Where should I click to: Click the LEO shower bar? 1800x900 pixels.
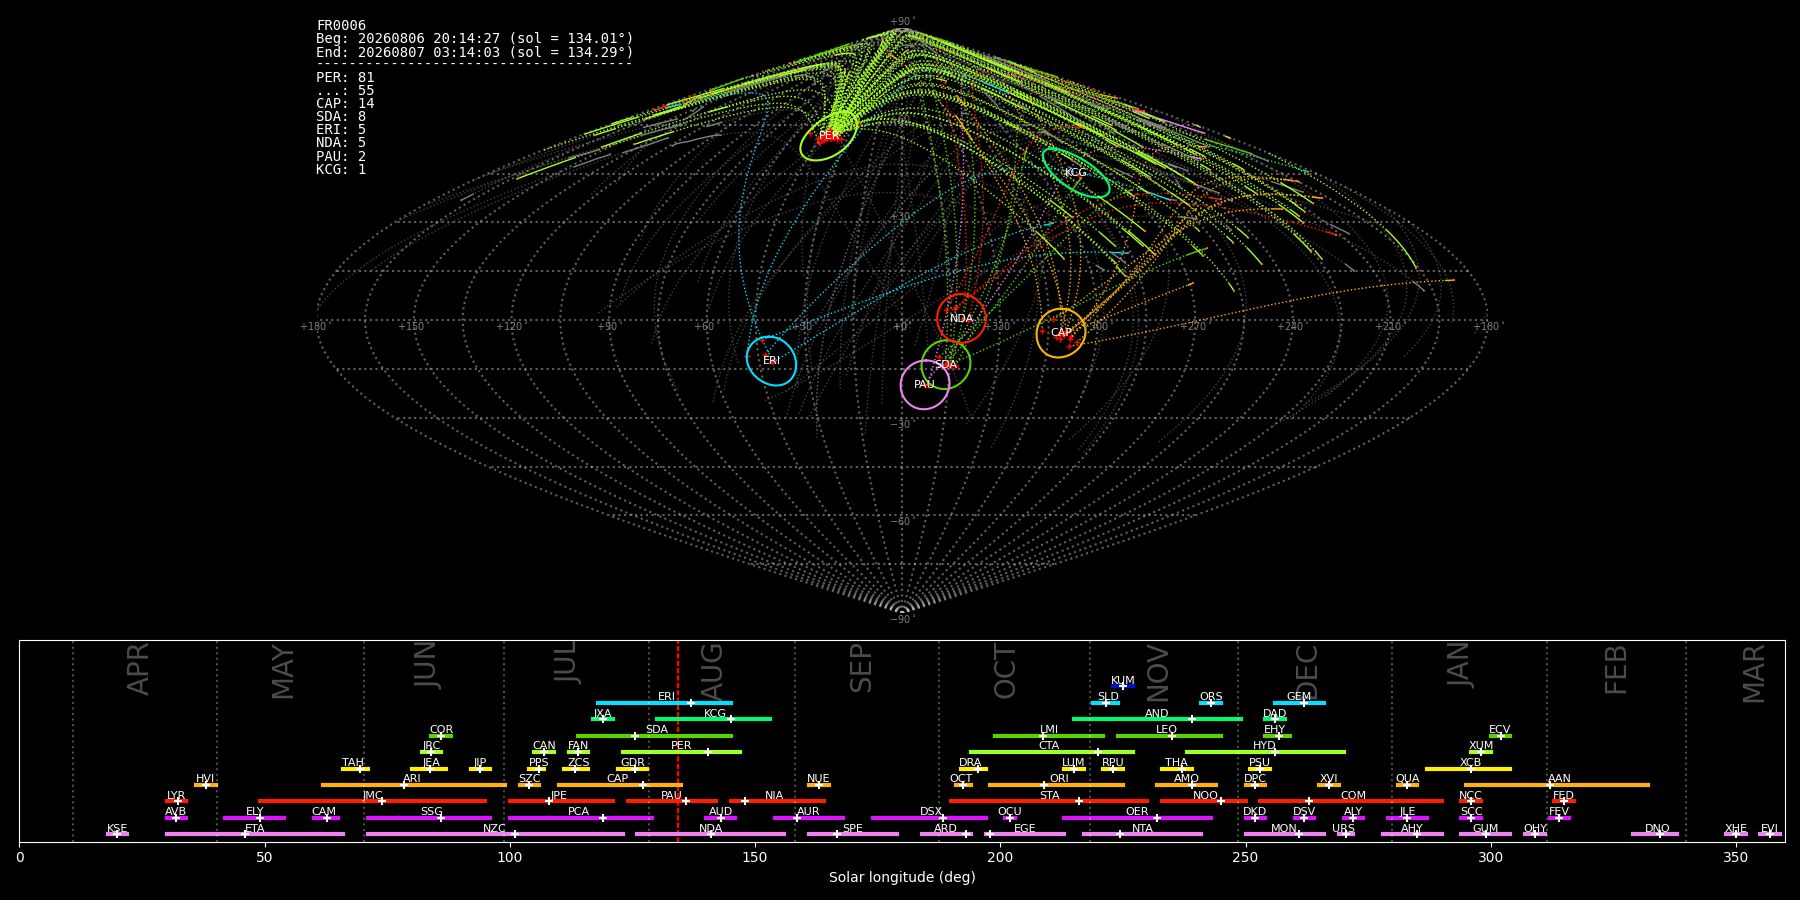[1169, 736]
